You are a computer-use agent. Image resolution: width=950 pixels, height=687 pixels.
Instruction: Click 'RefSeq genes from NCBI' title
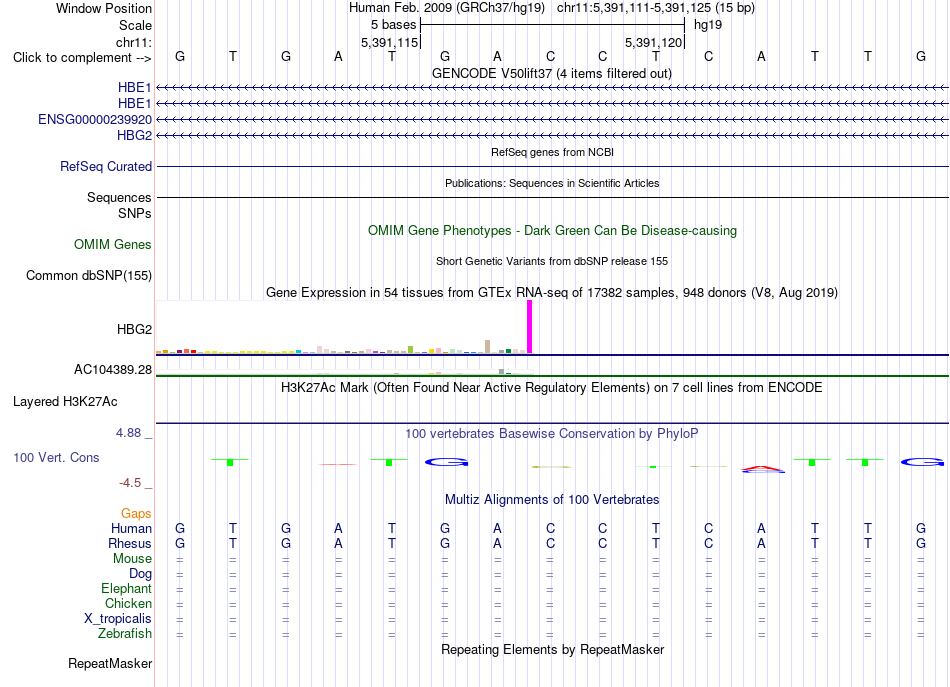point(552,152)
